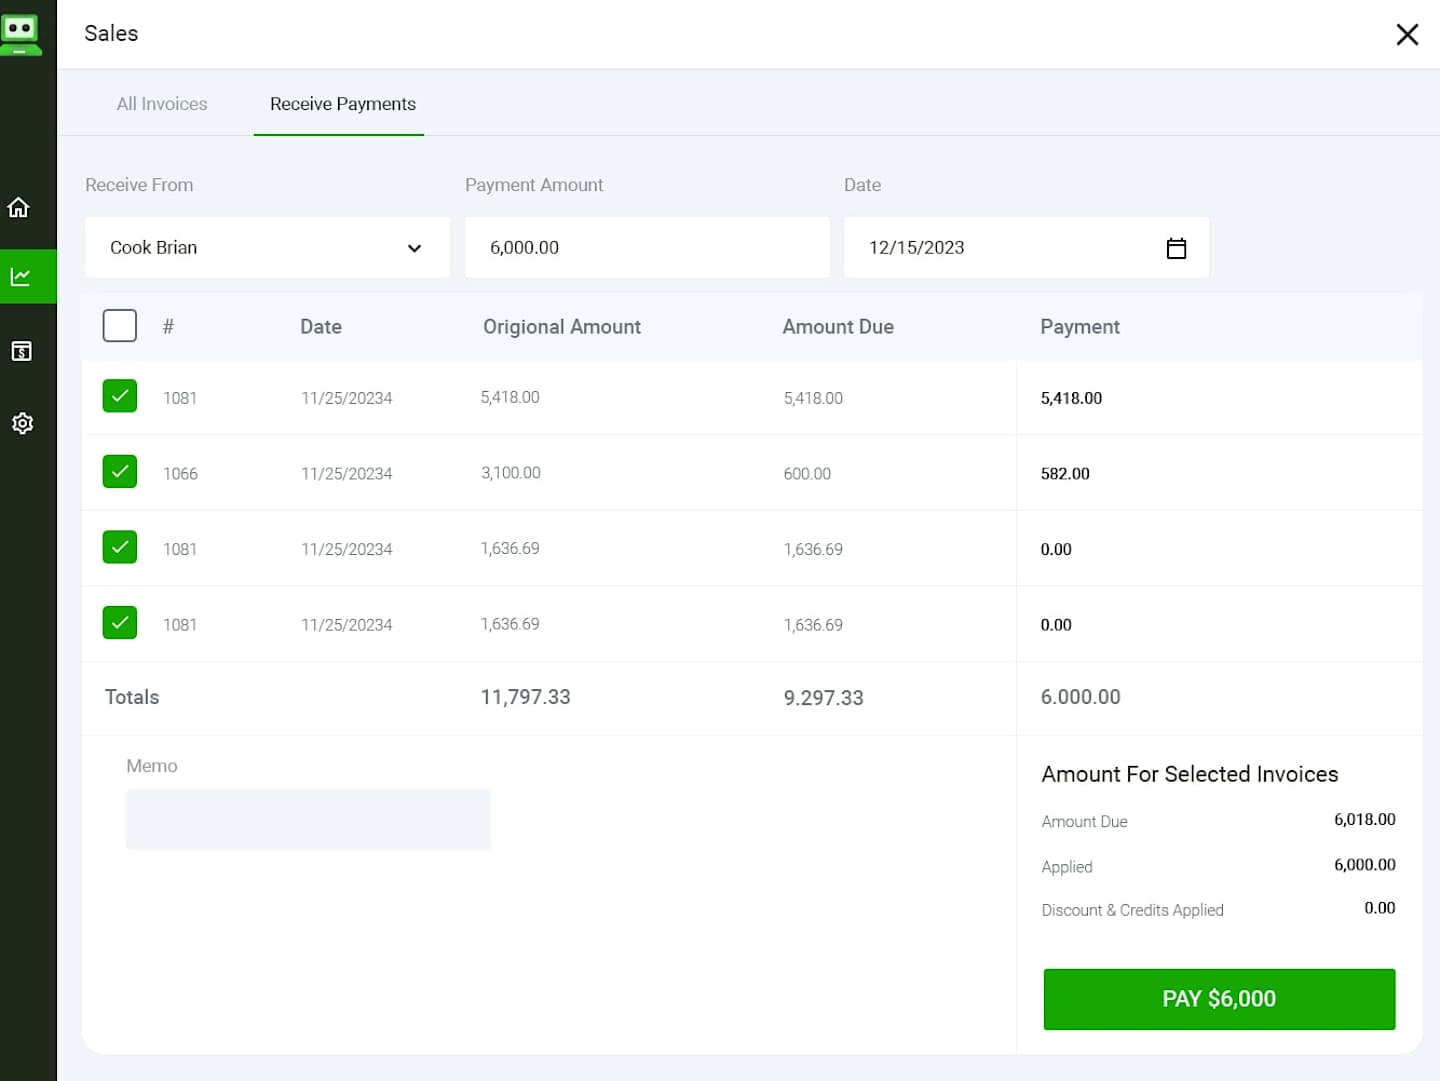
Task: Uncheck the third row invoice 1081 checkbox
Action: [120, 547]
